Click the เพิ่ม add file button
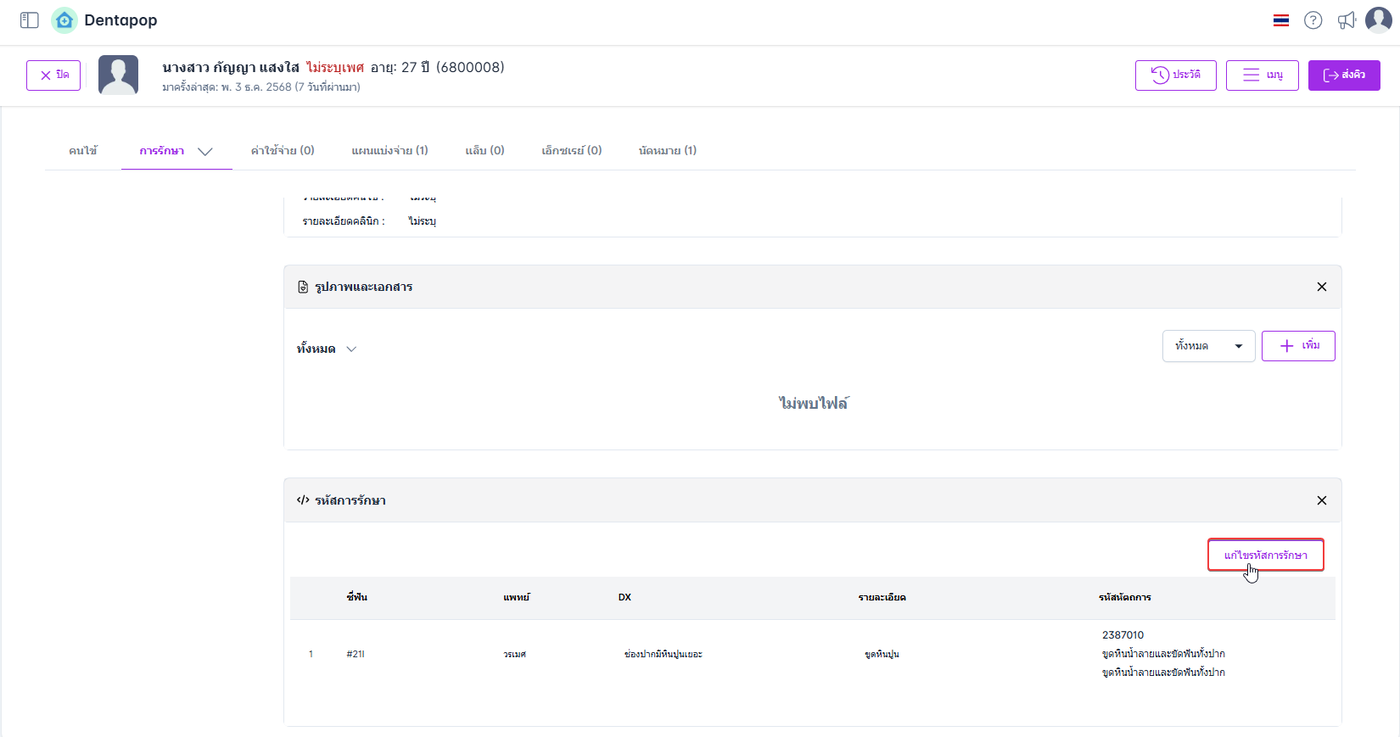Image resolution: width=1400 pixels, height=737 pixels. coord(1298,346)
